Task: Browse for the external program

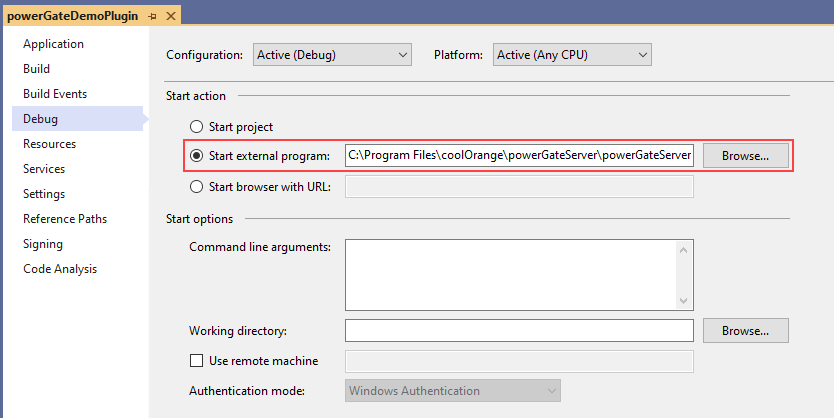Action: click(745, 156)
